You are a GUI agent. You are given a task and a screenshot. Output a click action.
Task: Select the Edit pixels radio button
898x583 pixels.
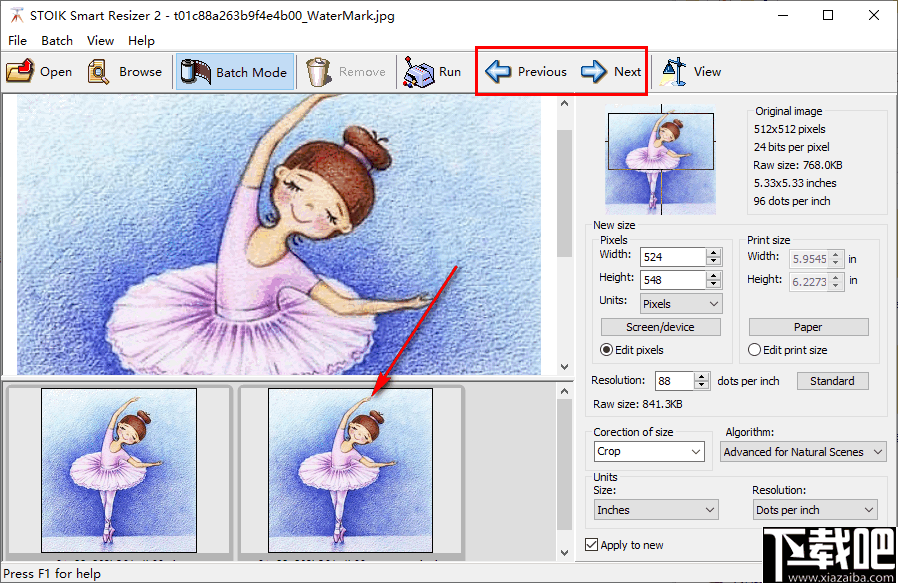pos(607,350)
